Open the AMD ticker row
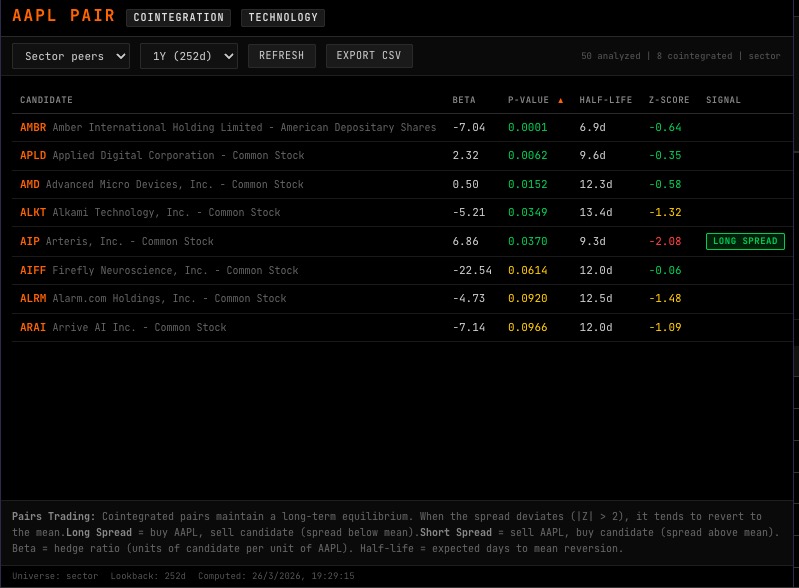Image resolution: width=799 pixels, height=588 pixels. (x=402, y=184)
